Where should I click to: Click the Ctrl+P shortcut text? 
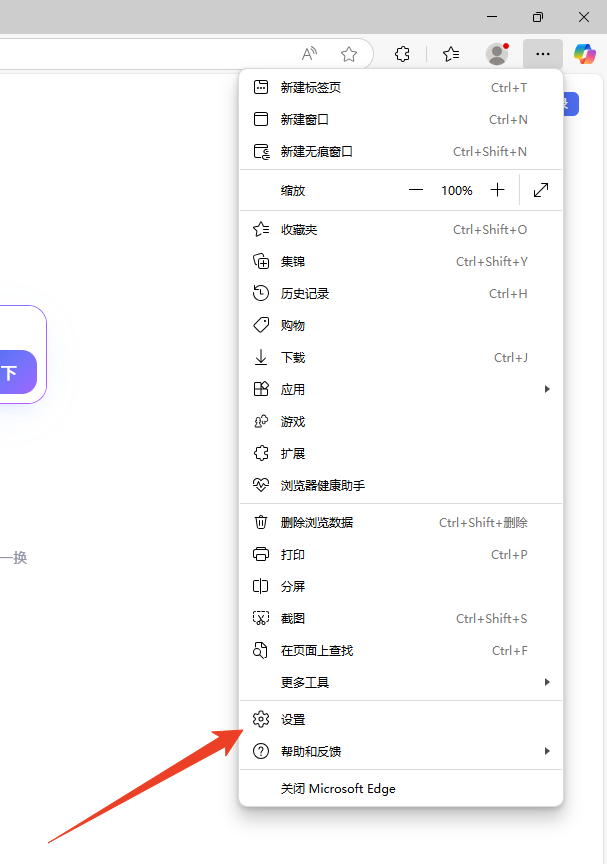click(509, 555)
